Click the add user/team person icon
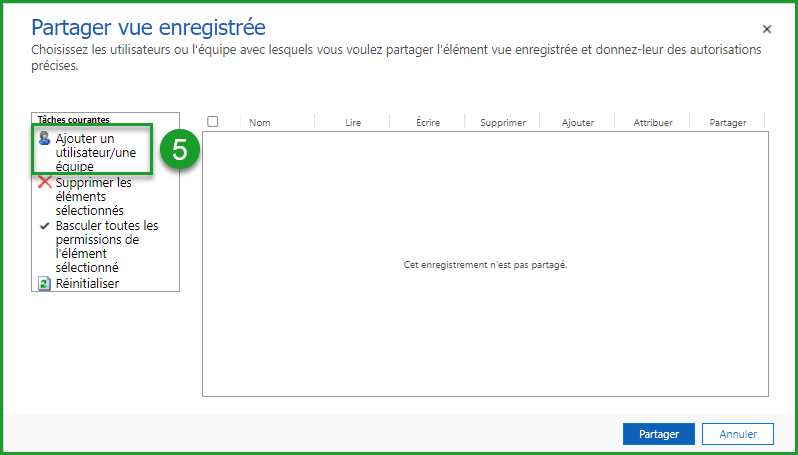798x455 pixels. tap(44, 138)
